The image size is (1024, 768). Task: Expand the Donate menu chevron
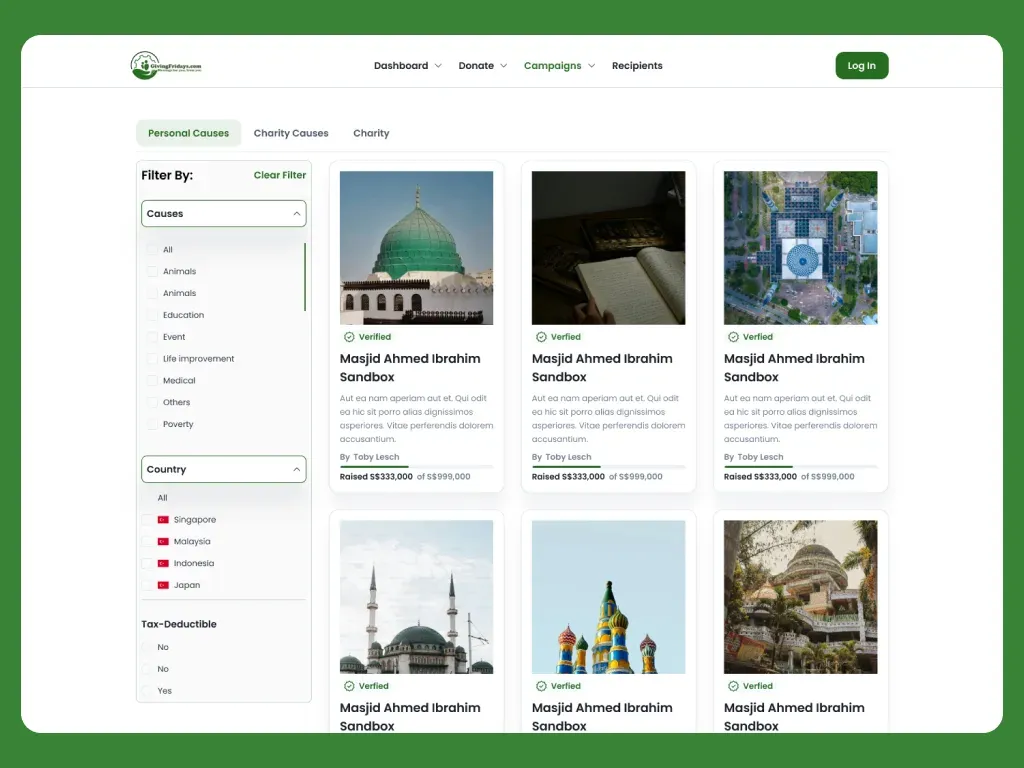[504, 66]
